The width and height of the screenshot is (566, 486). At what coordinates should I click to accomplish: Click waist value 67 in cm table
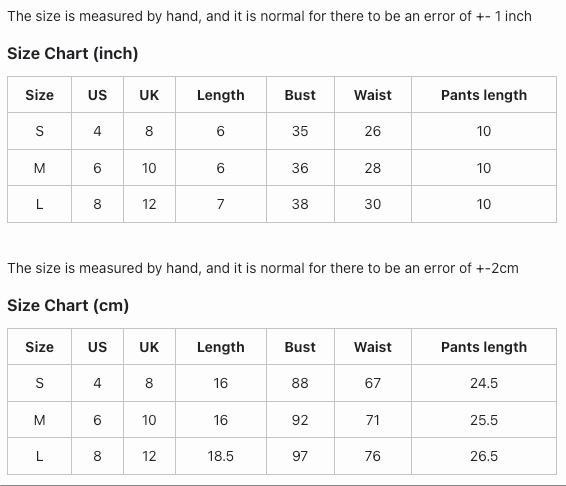pos(373,383)
